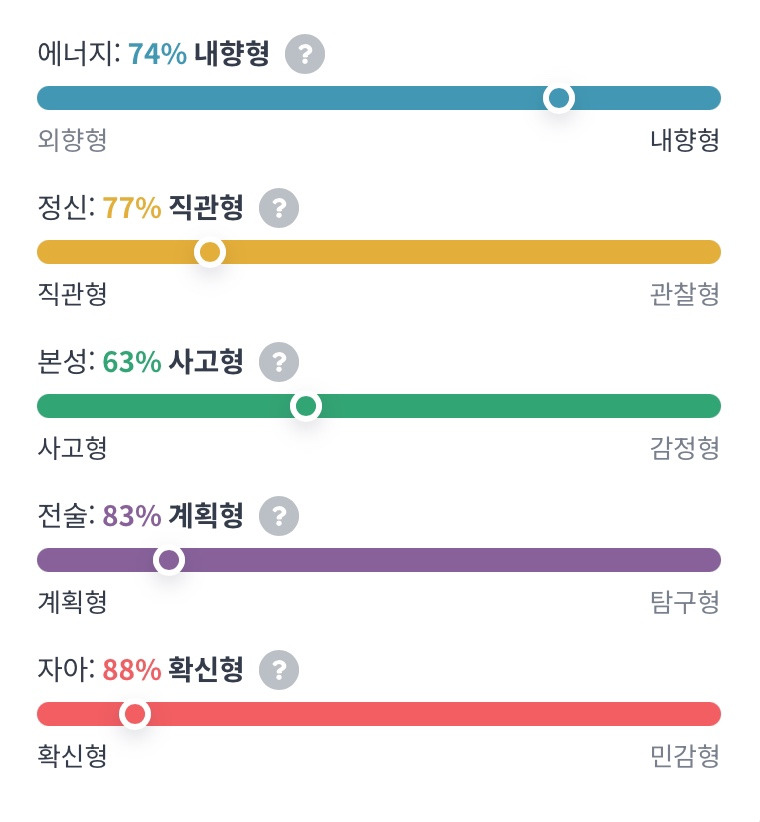Open help icon beside 에너지 내향형
Viewport: 760px width, 822px height.
tap(305, 54)
